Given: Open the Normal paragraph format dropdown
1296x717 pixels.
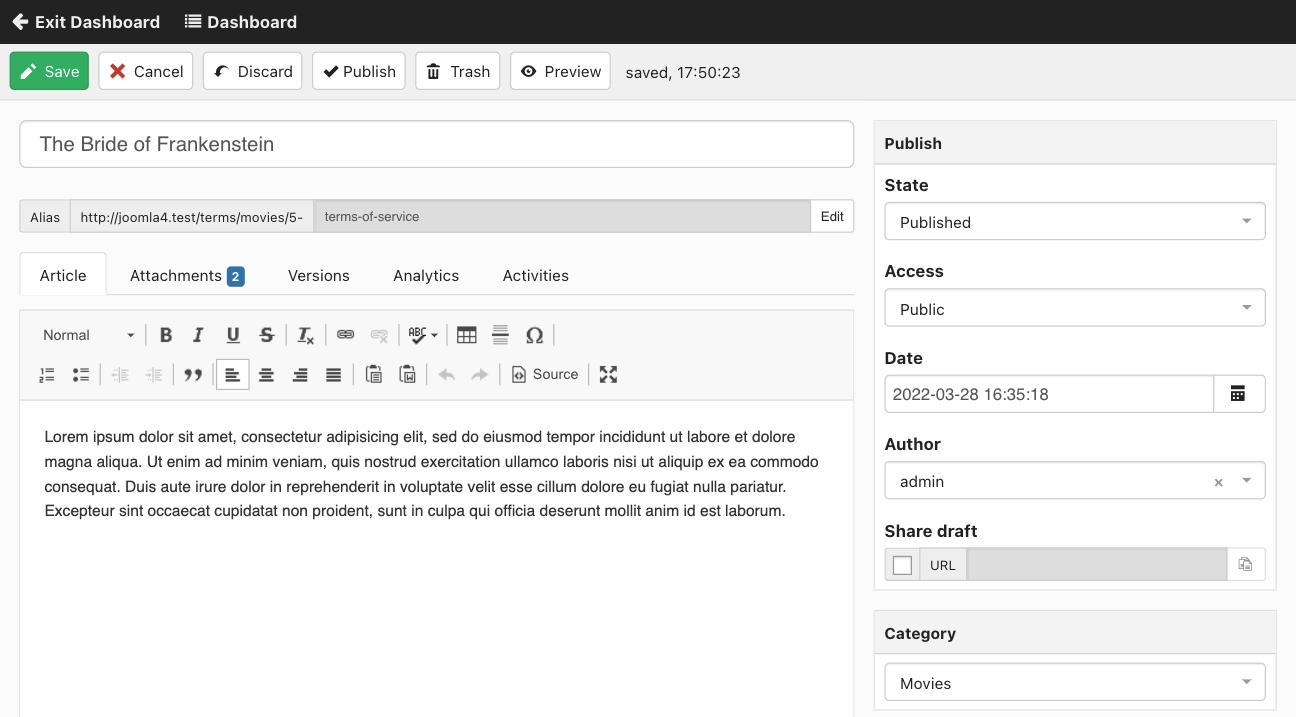Looking at the screenshot, I should [x=88, y=335].
